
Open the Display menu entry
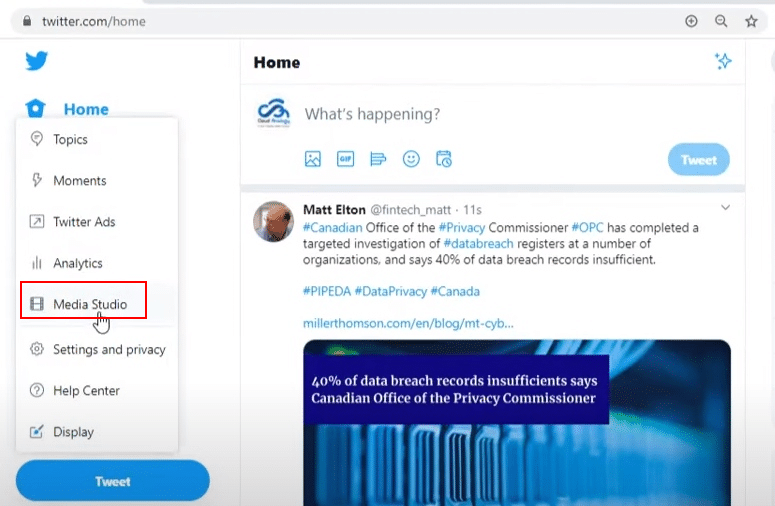(x=97, y=432)
